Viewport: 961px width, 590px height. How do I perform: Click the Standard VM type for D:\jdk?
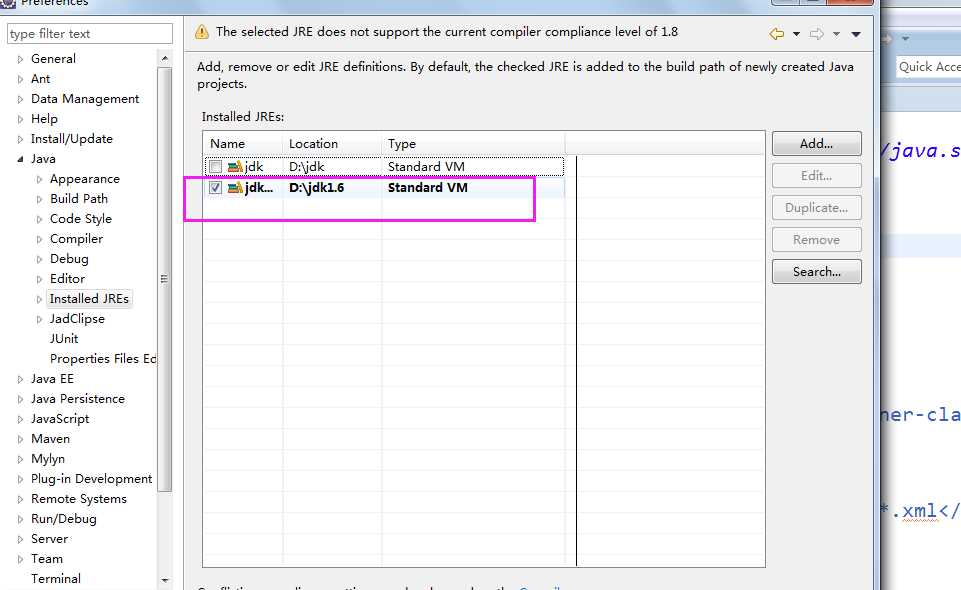(426, 167)
